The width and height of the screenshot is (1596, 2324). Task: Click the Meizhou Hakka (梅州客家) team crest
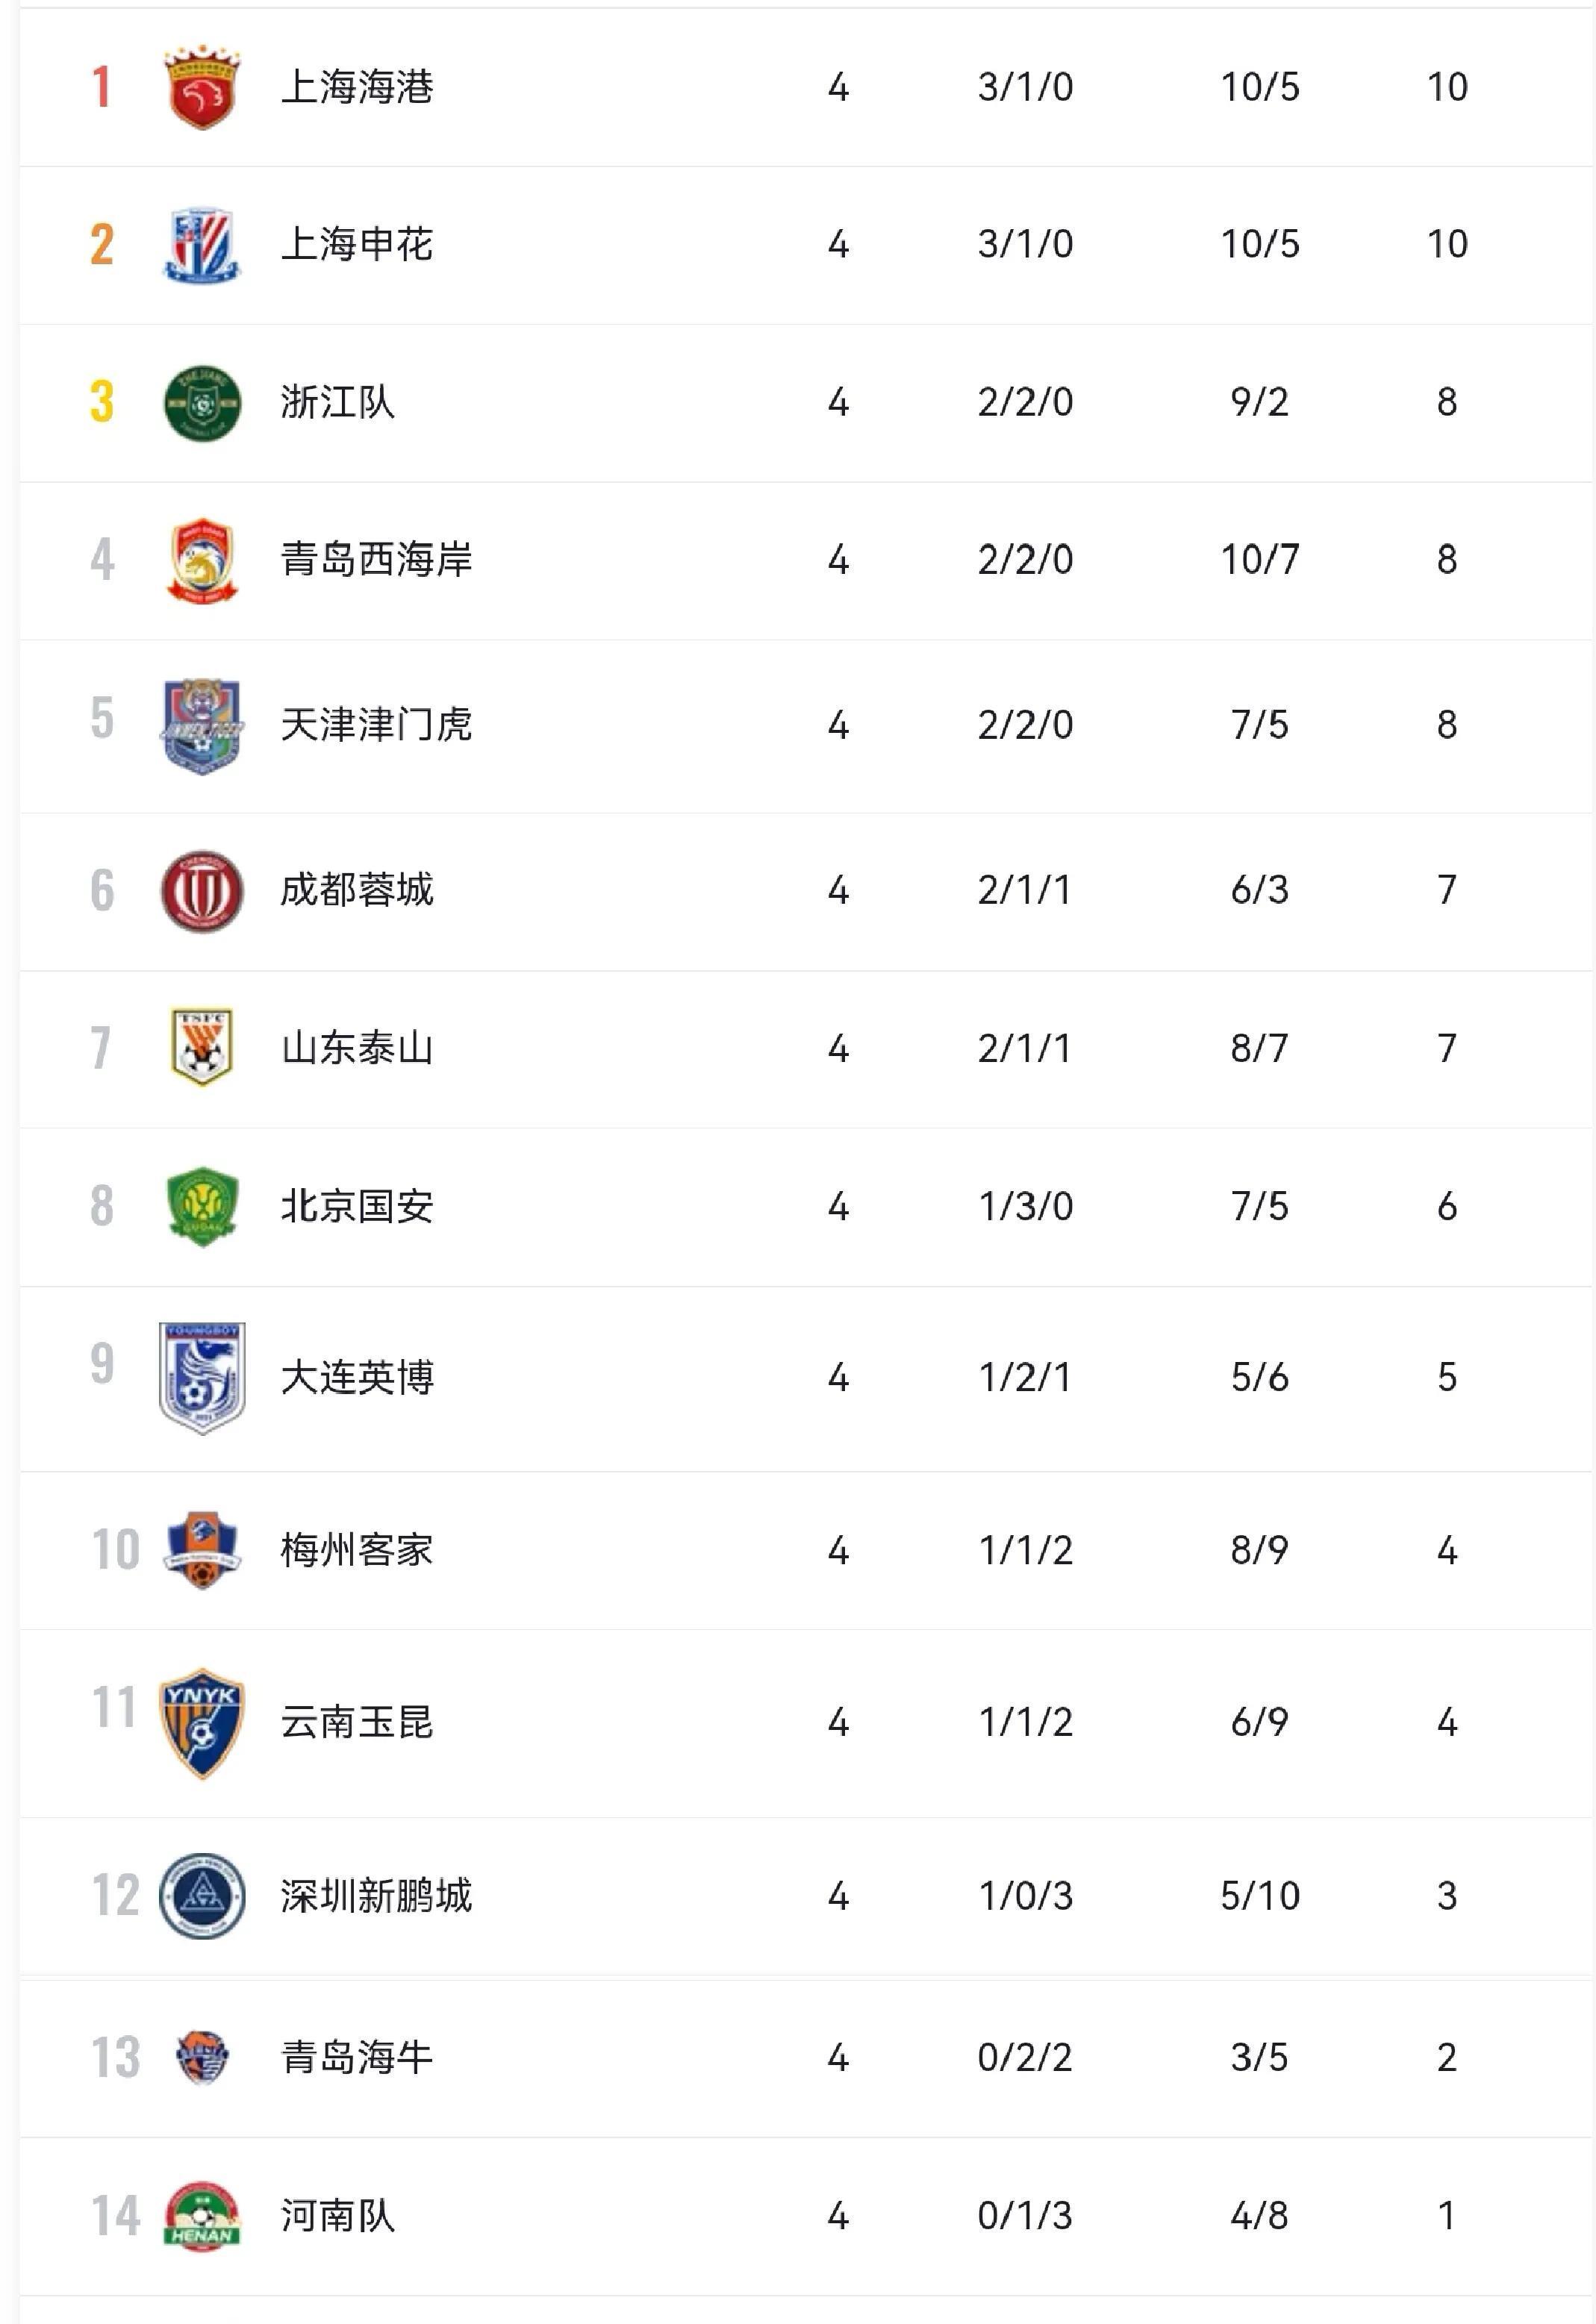(x=201, y=1550)
